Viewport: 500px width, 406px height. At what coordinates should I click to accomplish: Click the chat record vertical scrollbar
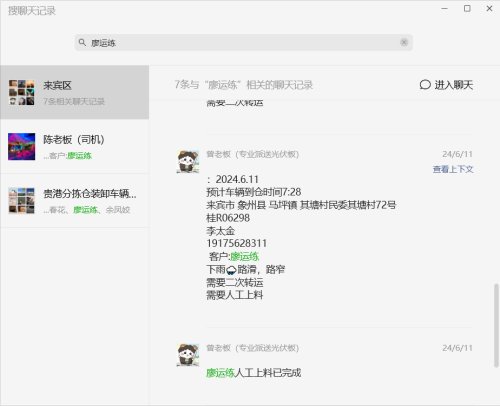496,325
